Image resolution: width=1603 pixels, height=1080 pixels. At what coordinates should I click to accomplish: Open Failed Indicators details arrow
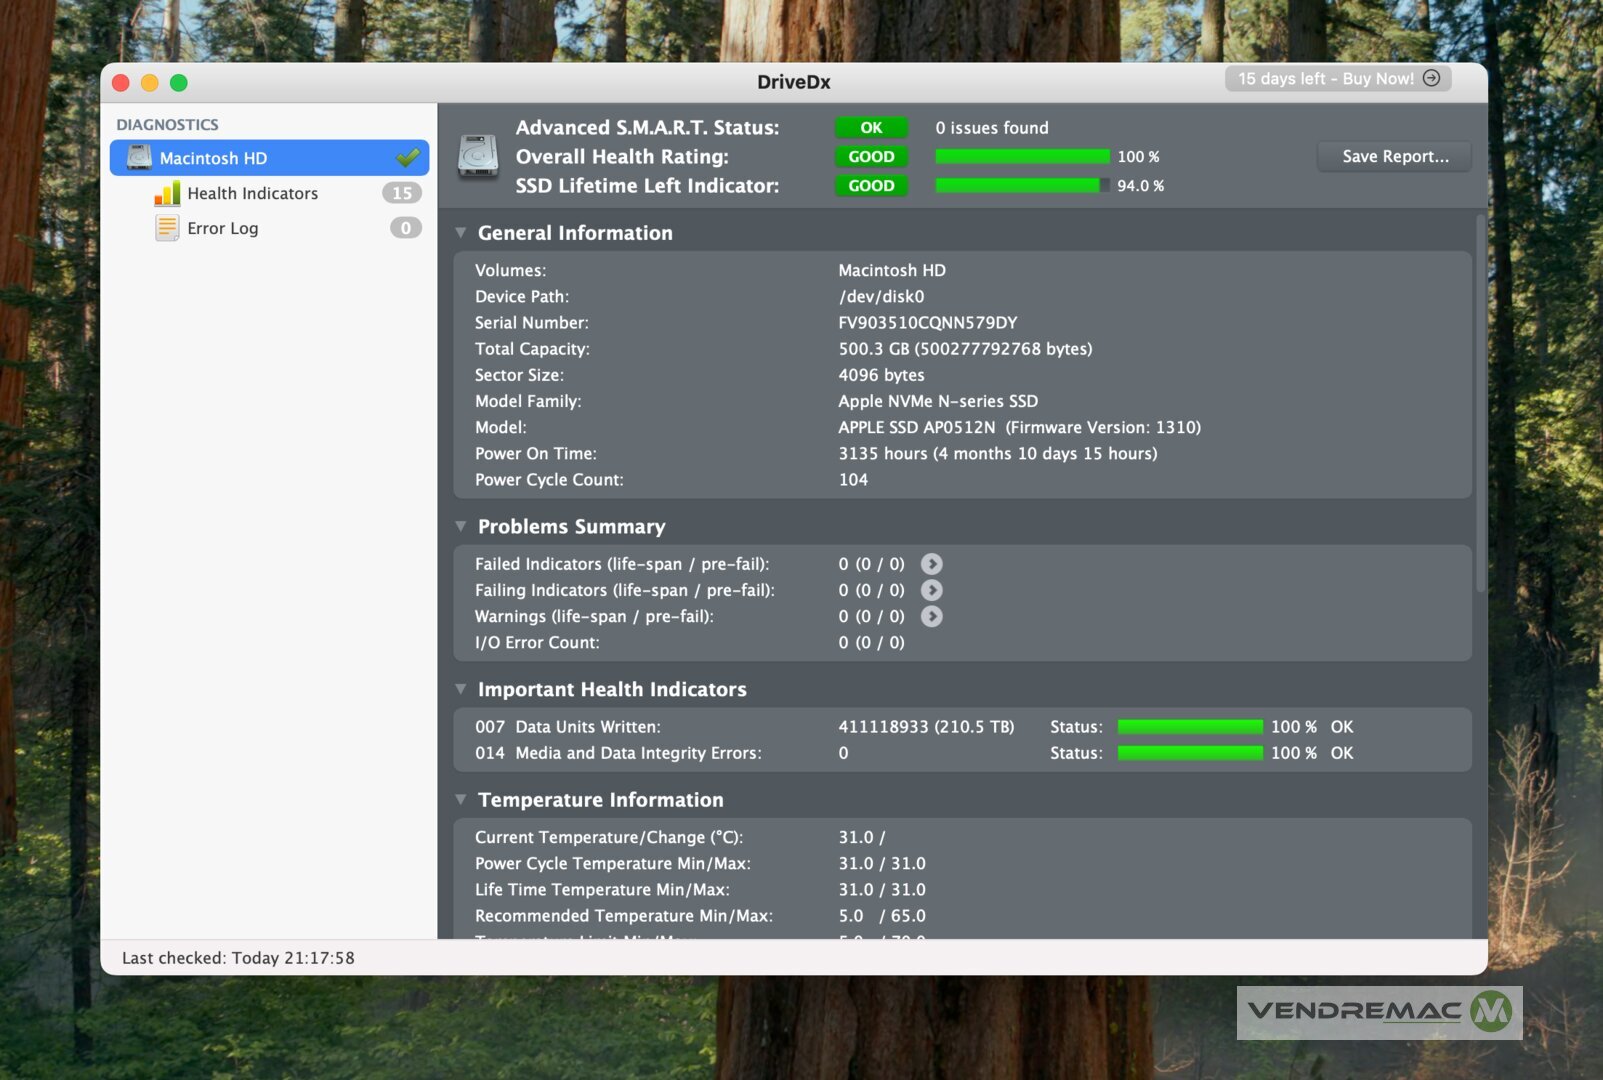931,564
